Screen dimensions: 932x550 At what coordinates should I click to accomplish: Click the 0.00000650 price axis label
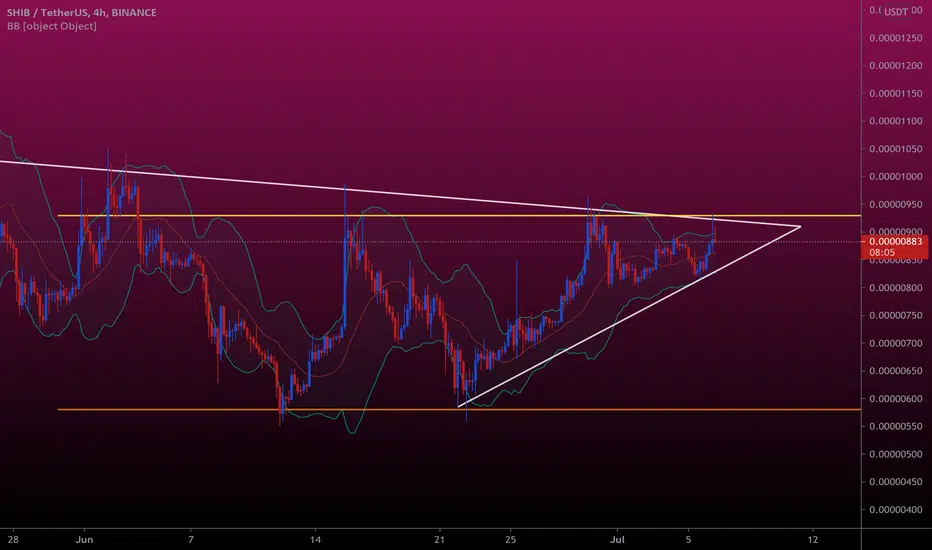(896, 371)
